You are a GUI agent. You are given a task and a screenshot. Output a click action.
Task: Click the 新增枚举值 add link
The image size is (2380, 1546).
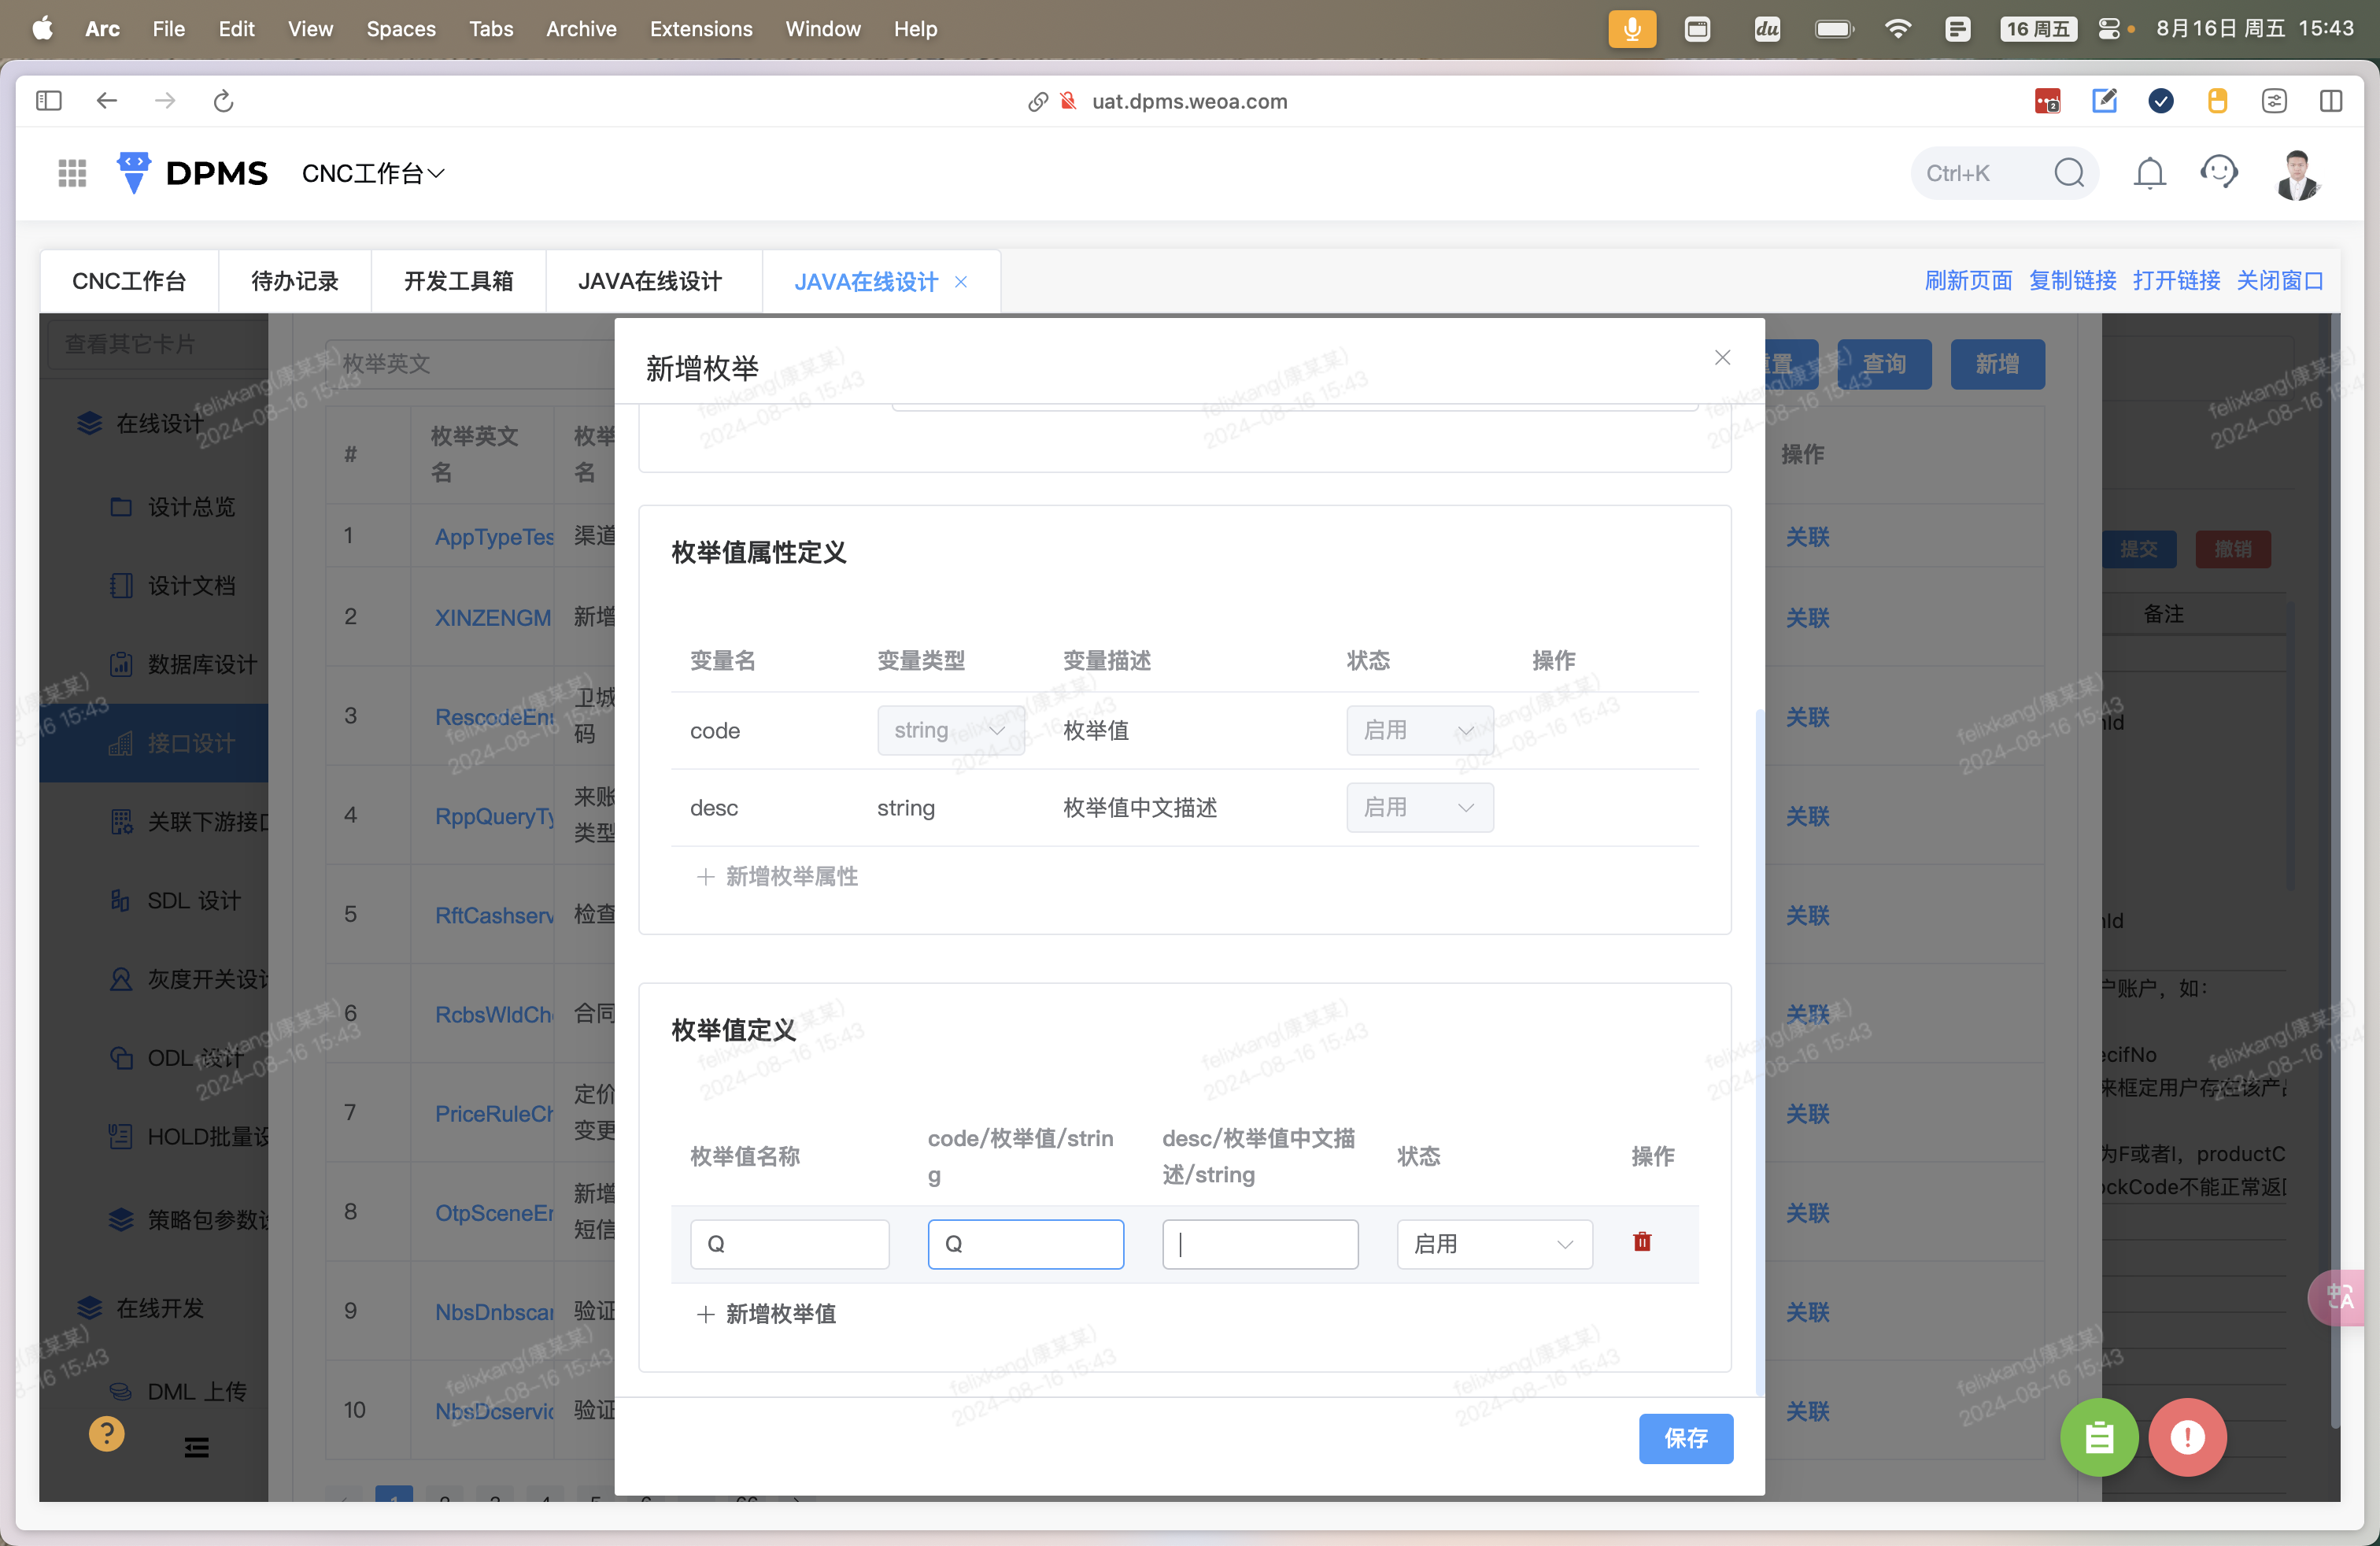[767, 1313]
